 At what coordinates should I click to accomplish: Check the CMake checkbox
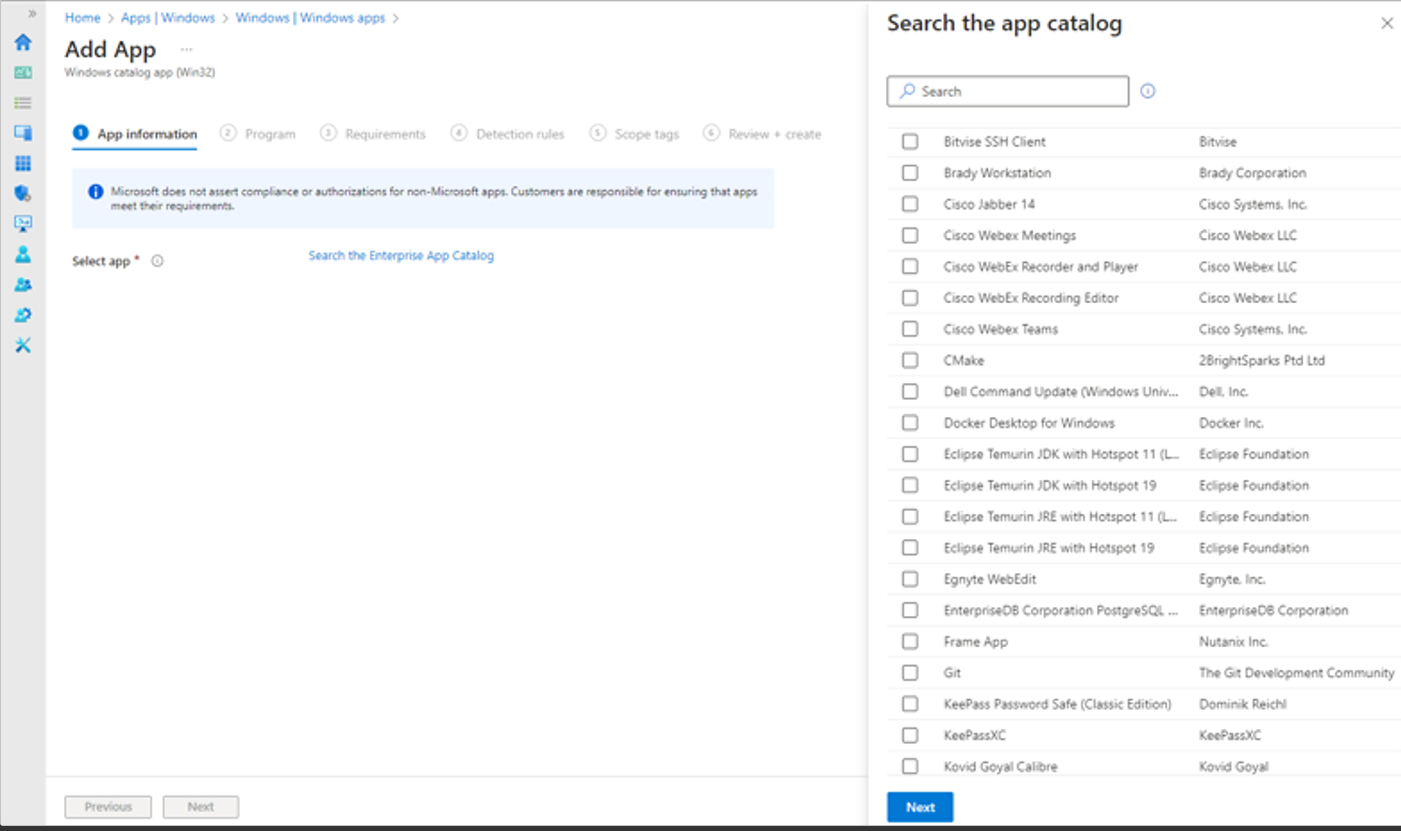tap(910, 360)
